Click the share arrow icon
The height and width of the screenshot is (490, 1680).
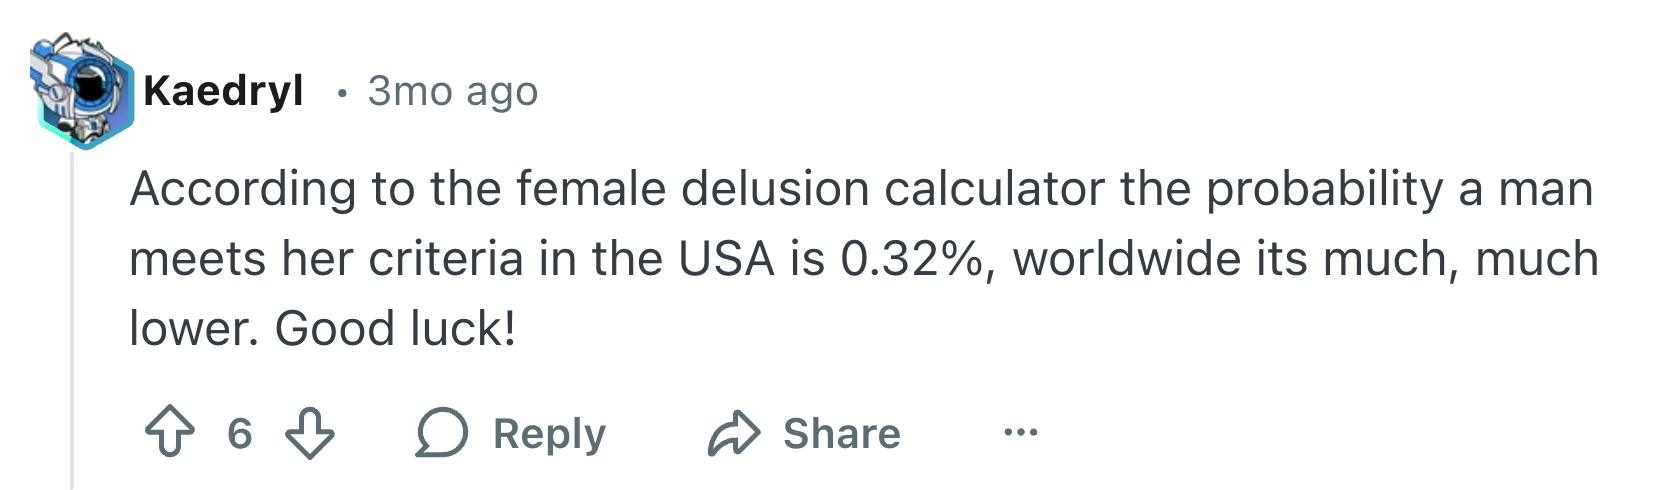(735, 434)
